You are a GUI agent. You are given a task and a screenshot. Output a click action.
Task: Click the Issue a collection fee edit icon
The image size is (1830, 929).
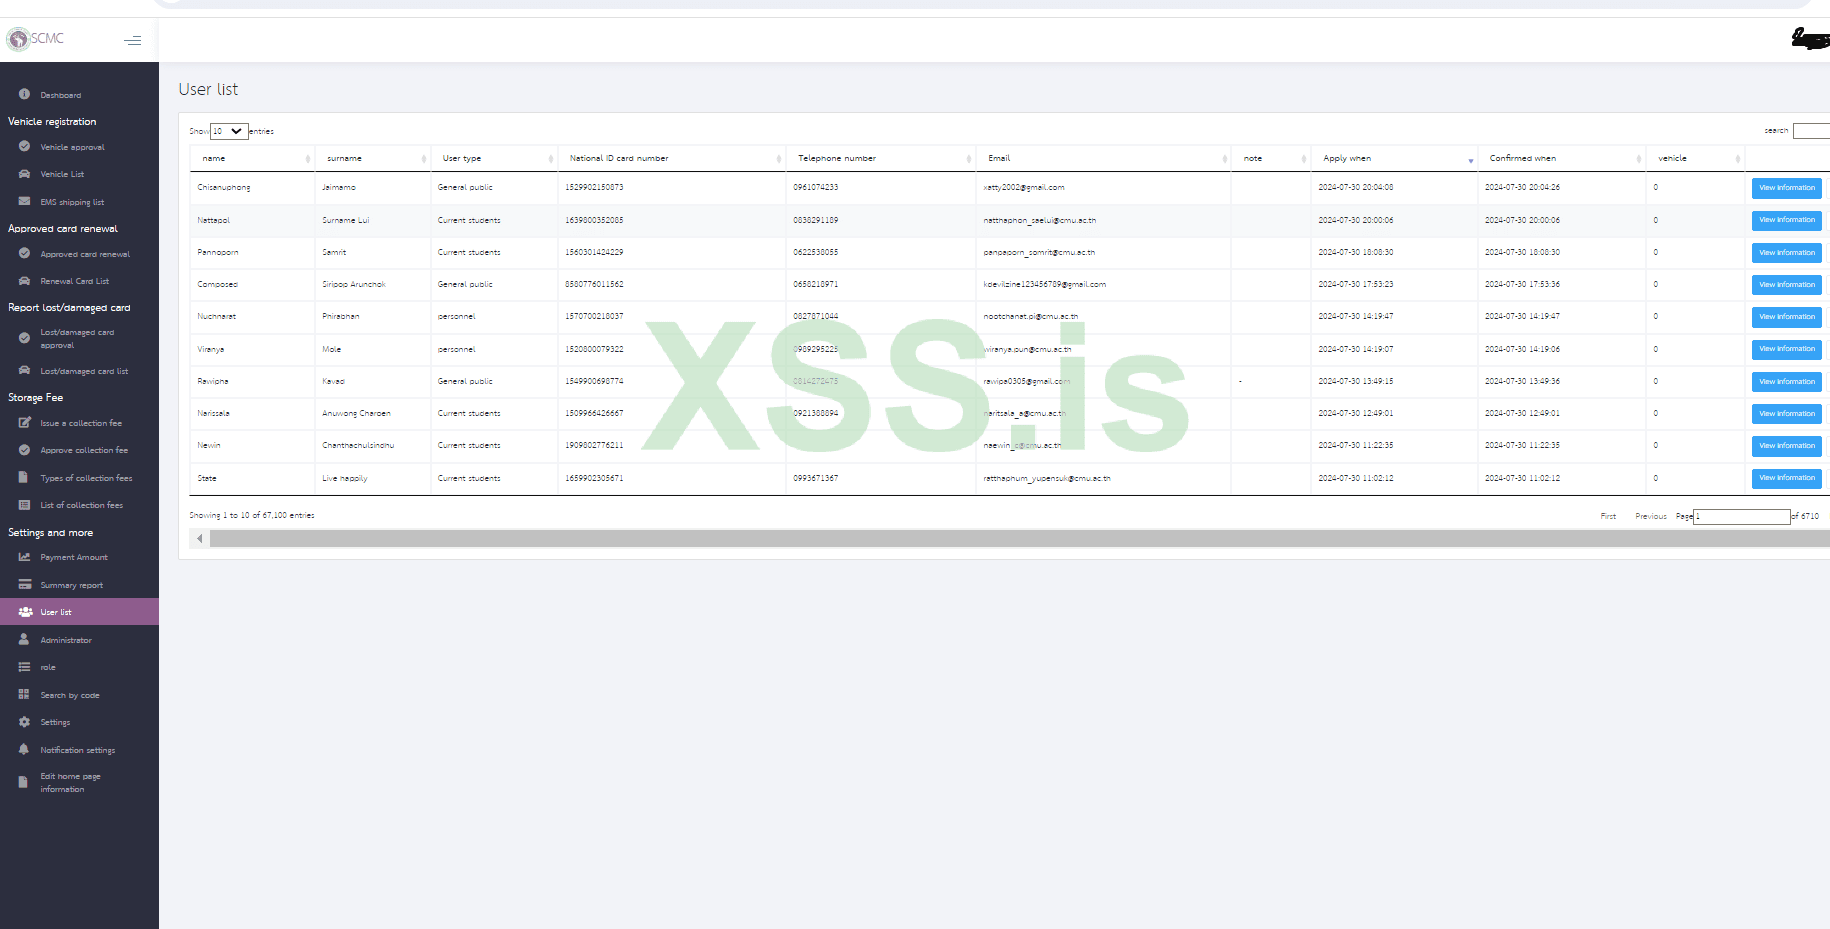pos(24,422)
